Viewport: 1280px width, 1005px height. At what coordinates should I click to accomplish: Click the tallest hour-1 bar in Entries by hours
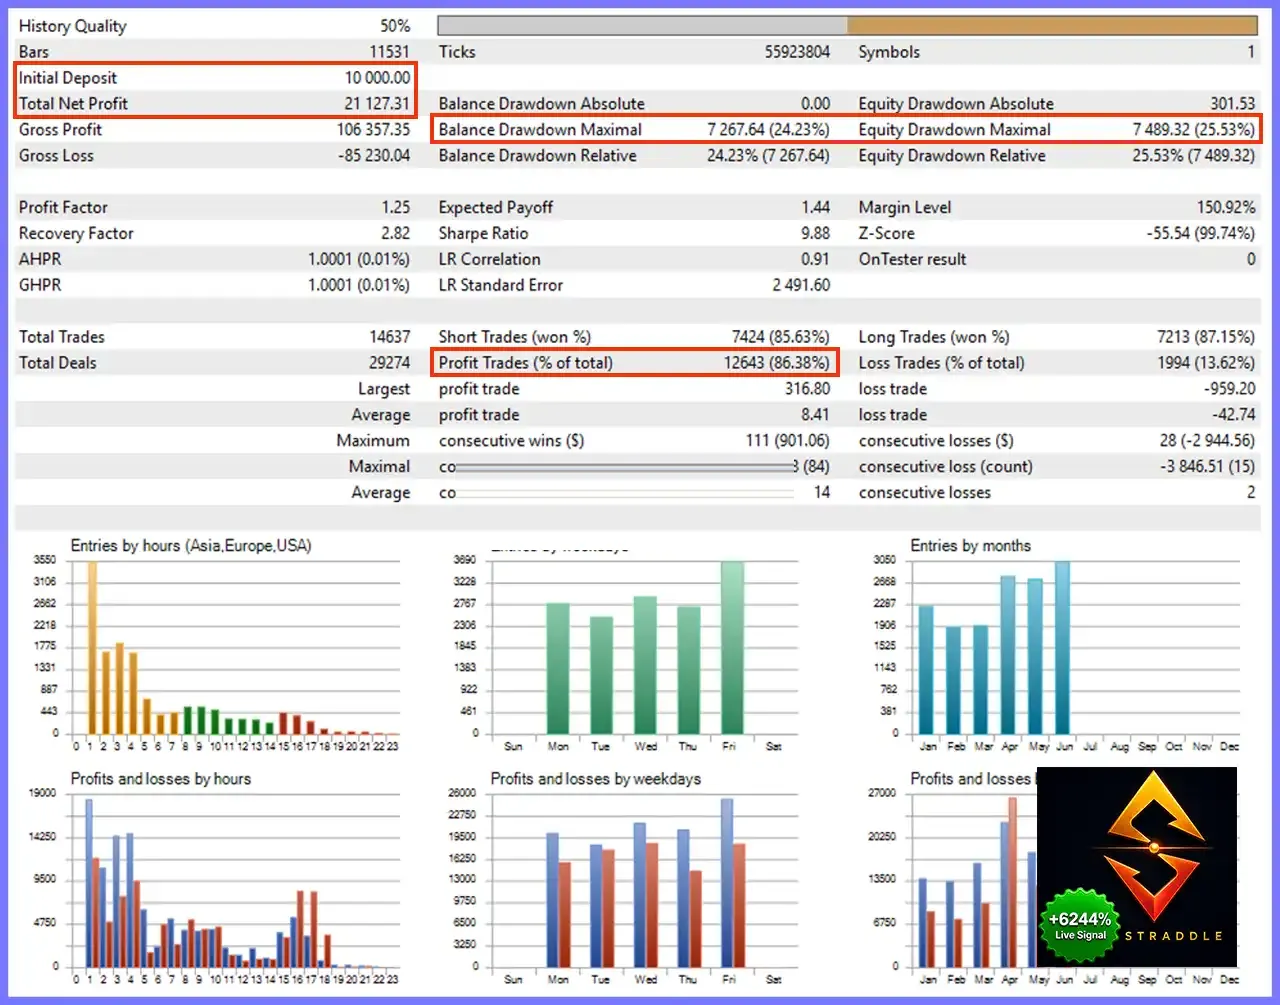coord(91,648)
